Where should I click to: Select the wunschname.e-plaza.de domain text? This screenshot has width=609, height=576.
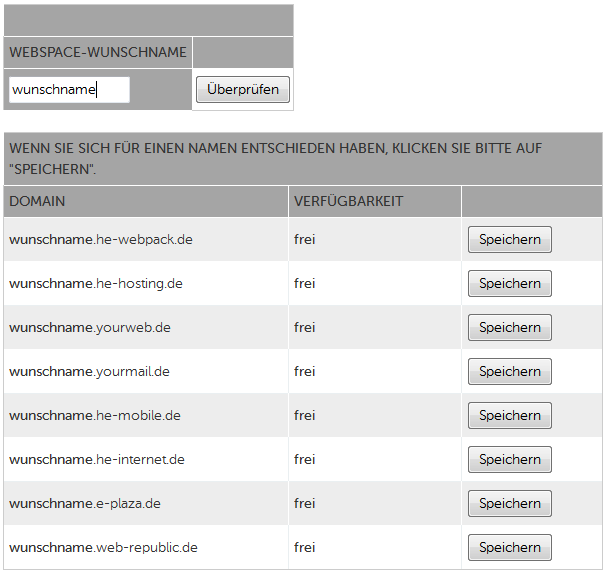coord(85,504)
